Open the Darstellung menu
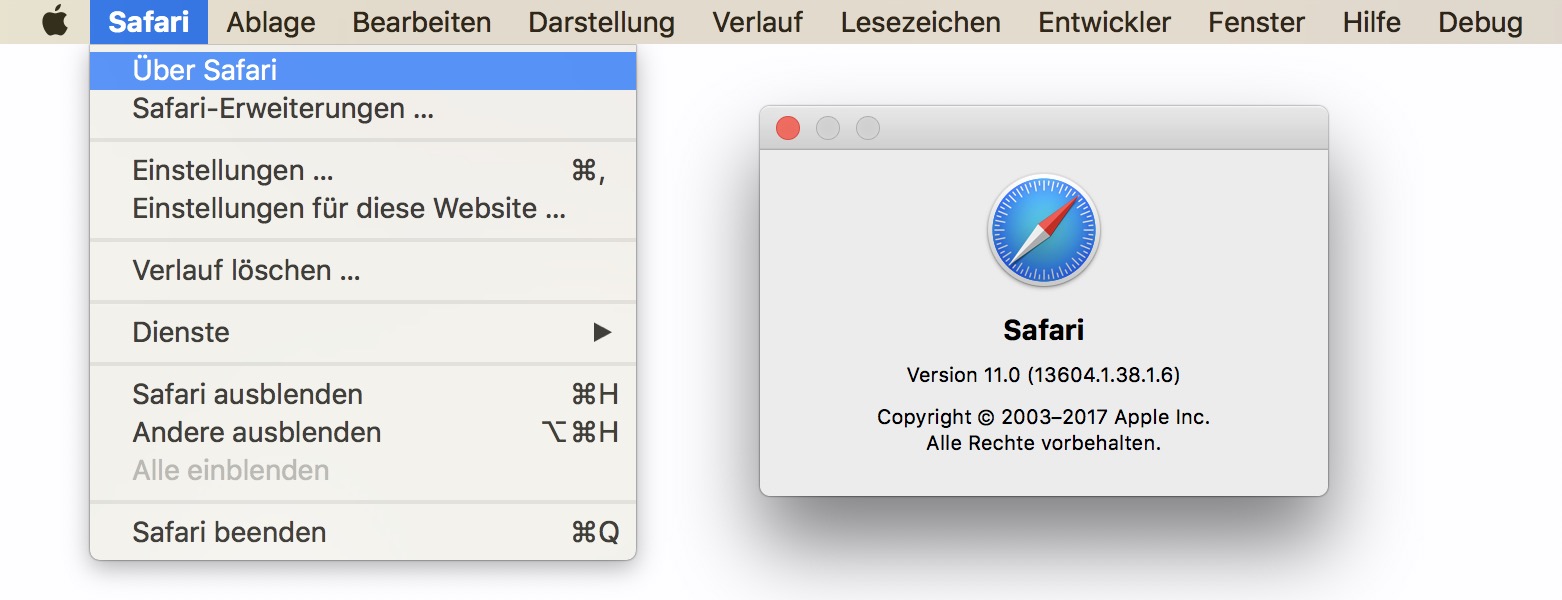The image size is (1562, 600). 602,22
